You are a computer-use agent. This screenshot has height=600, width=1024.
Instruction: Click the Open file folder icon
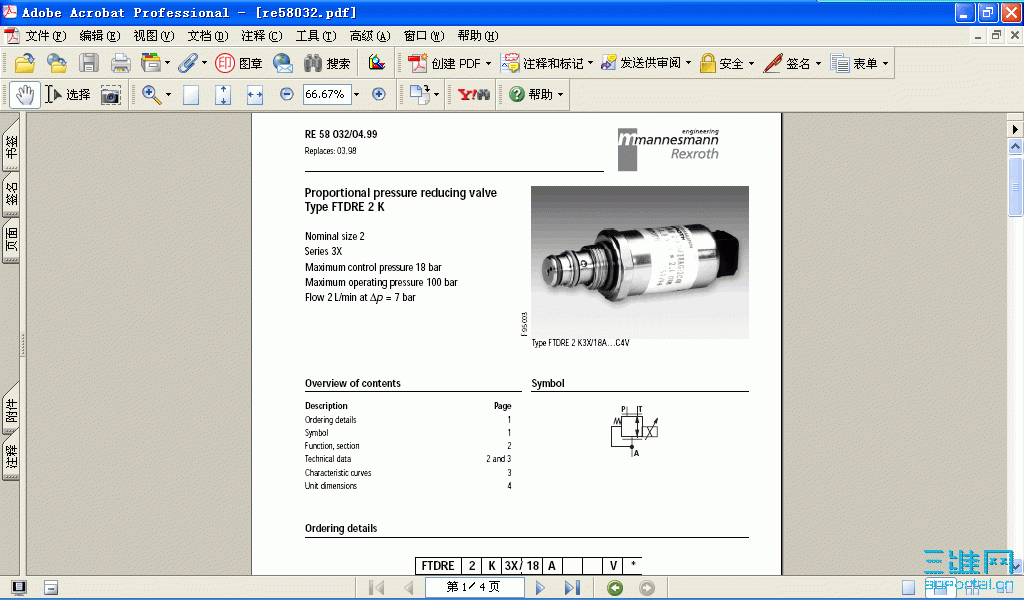[25, 63]
